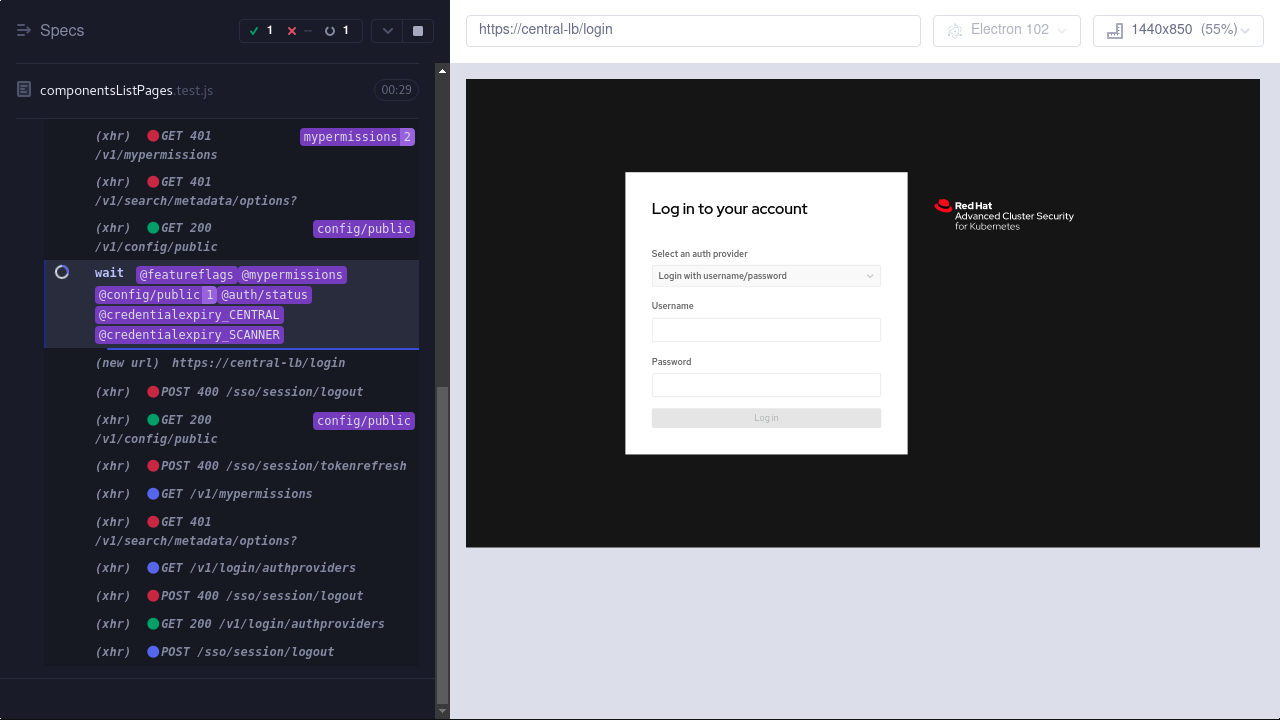Click the @auth/status alias tag
This screenshot has height=720, width=1280.
[x=265, y=294]
